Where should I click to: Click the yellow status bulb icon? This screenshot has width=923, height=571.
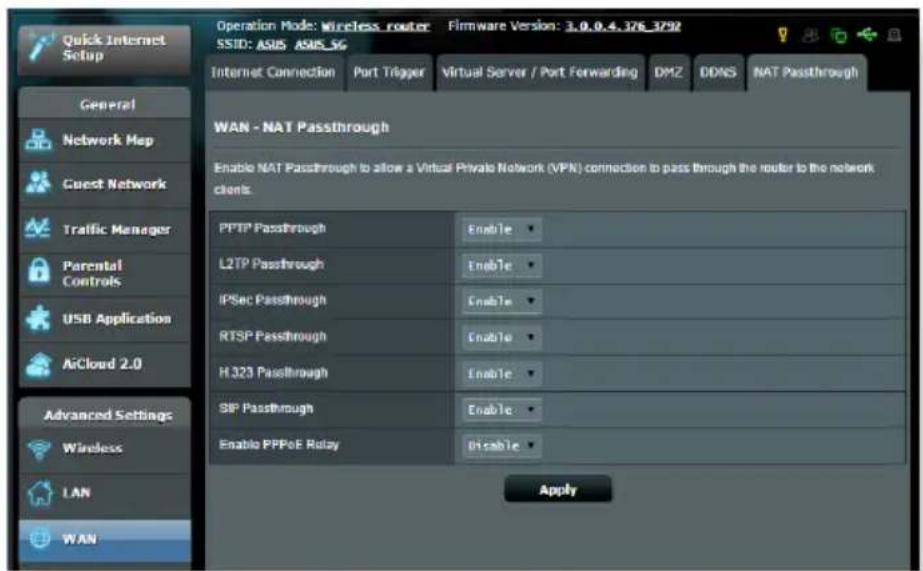coord(782,35)
